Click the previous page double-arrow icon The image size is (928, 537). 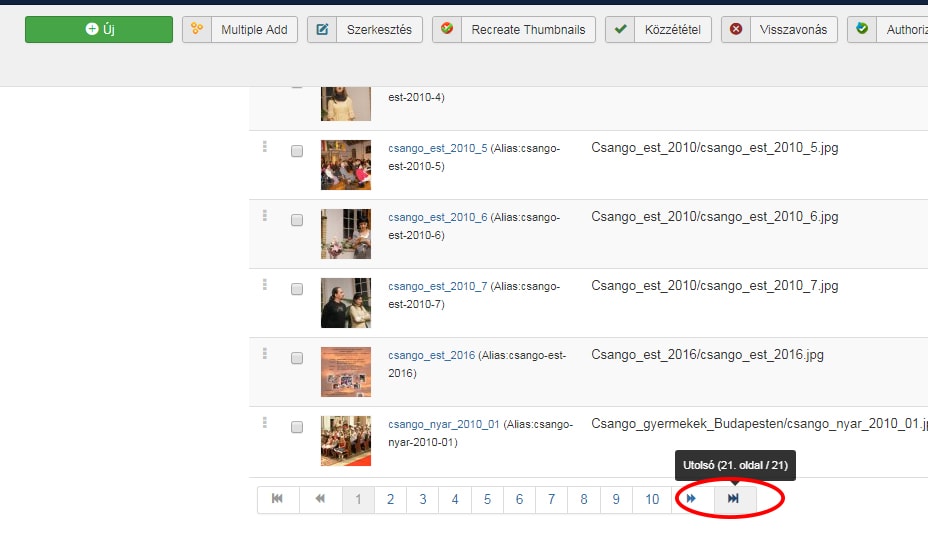pyautogui.click(x=320, y=499)
